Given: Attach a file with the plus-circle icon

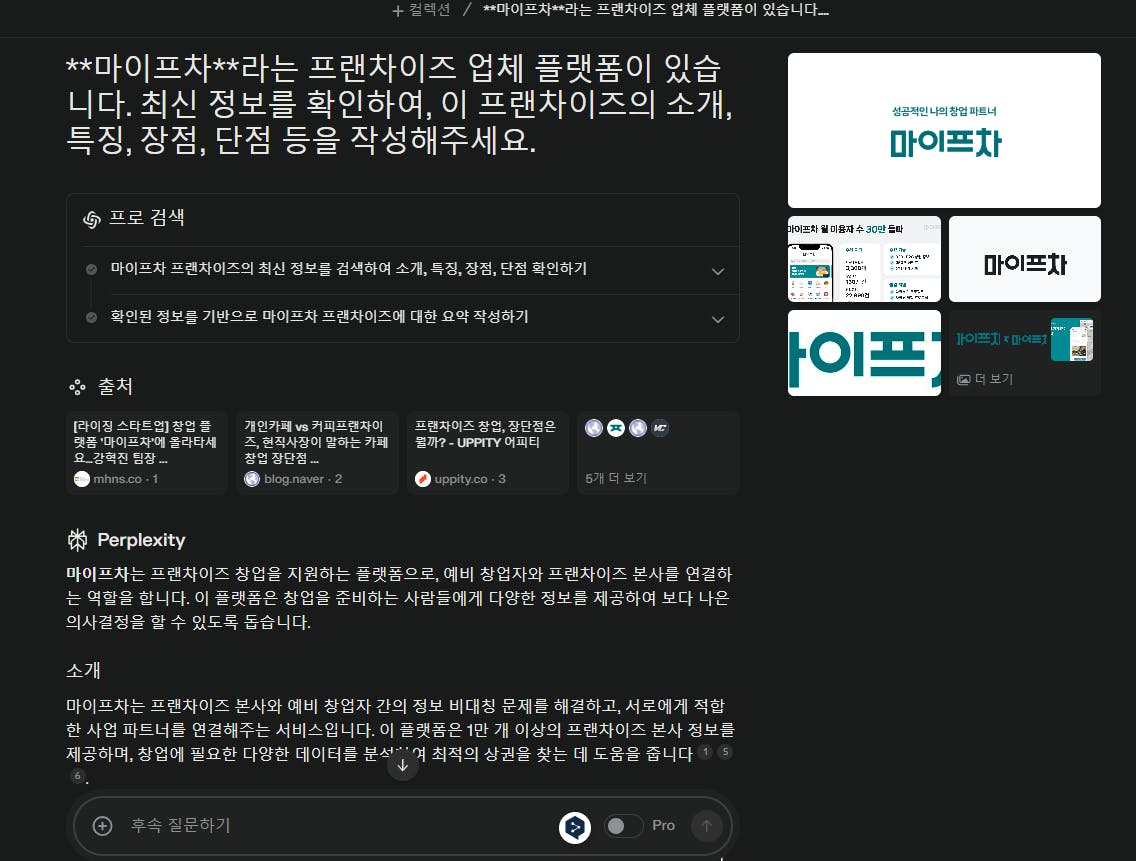Looking at the screenshot, I should 103,825.
